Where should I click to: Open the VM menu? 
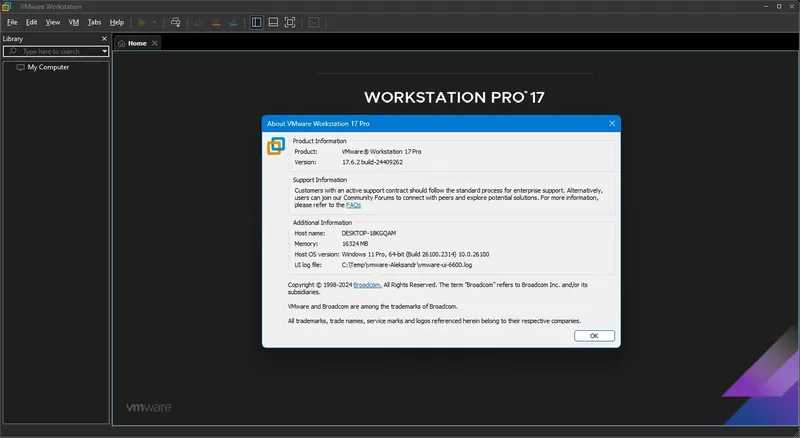[74, 22]
